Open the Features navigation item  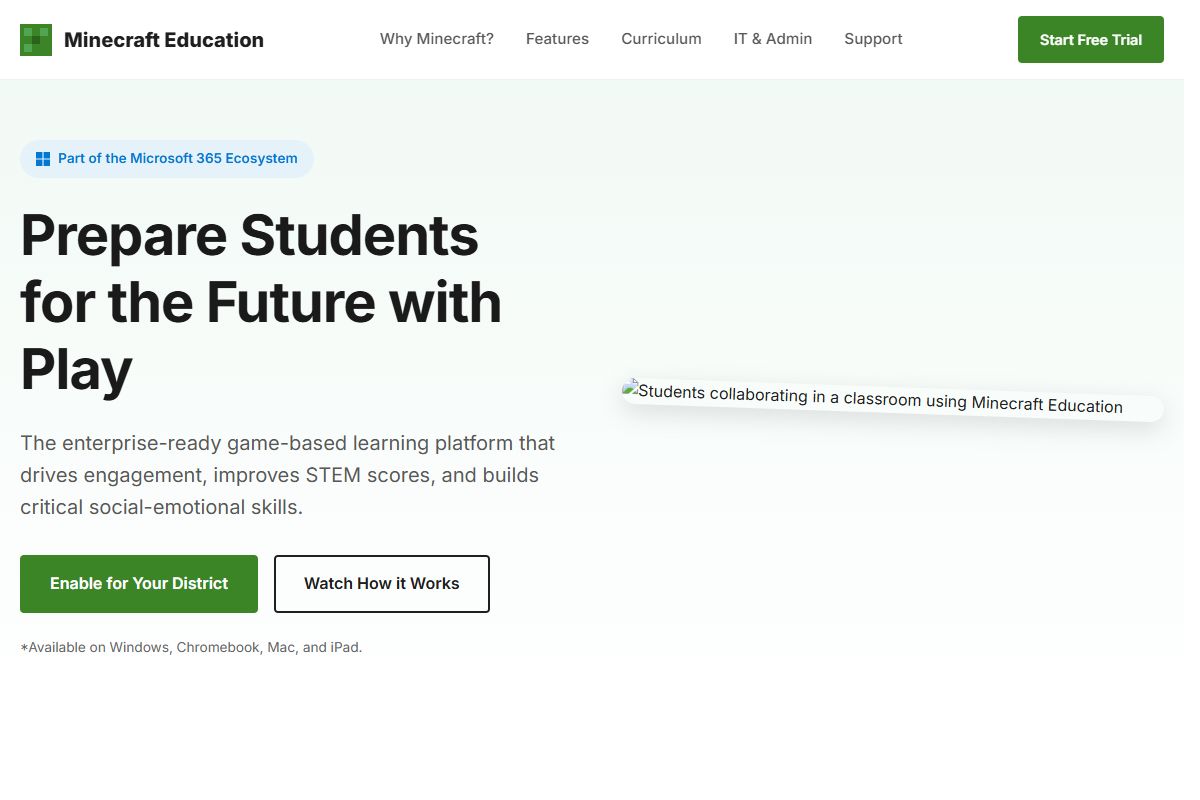pos(557,39)
